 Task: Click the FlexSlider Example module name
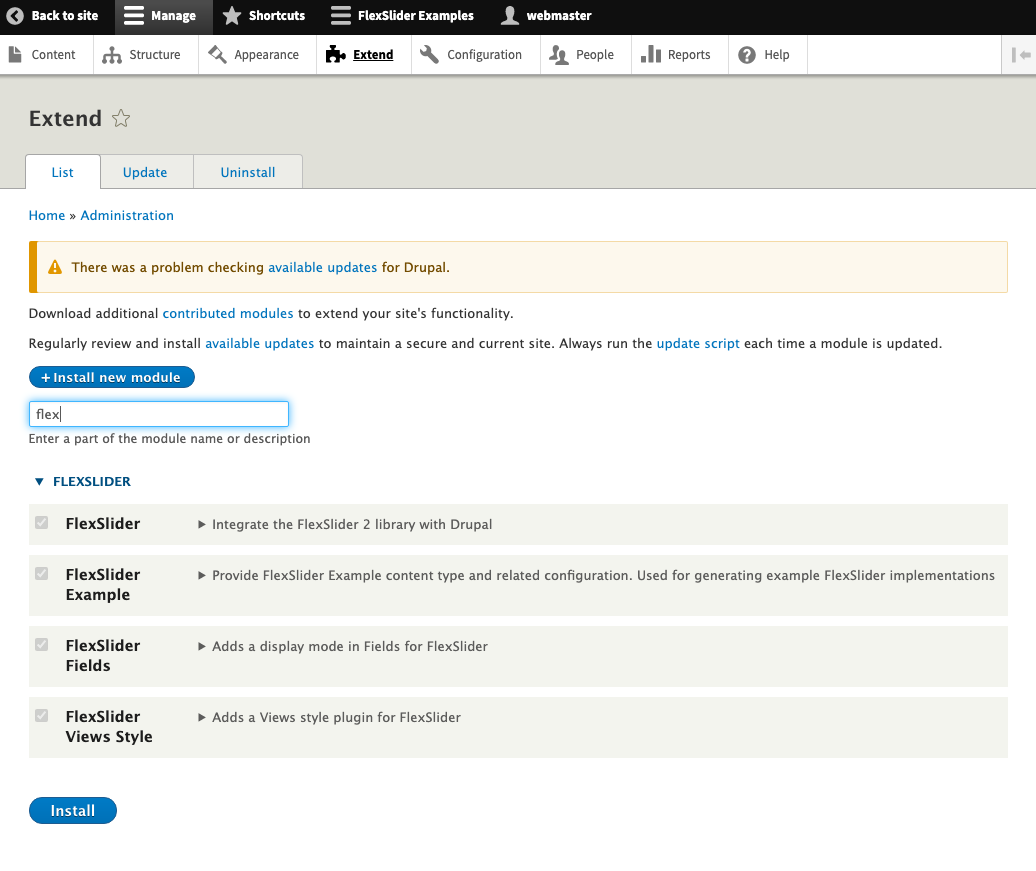click(103, 584)
